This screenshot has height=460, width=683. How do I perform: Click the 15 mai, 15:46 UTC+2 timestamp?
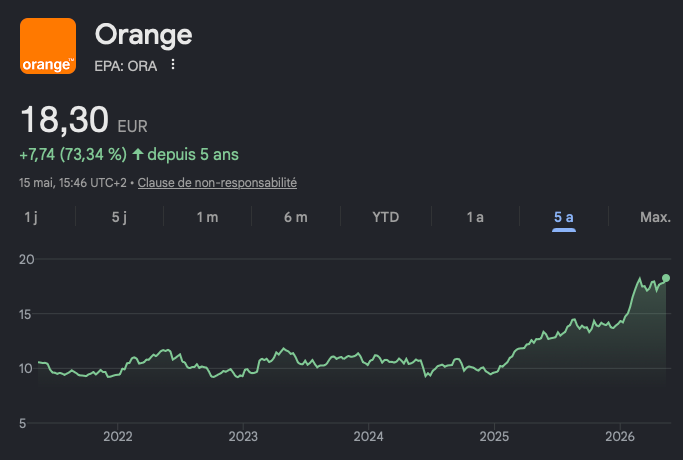73,183
